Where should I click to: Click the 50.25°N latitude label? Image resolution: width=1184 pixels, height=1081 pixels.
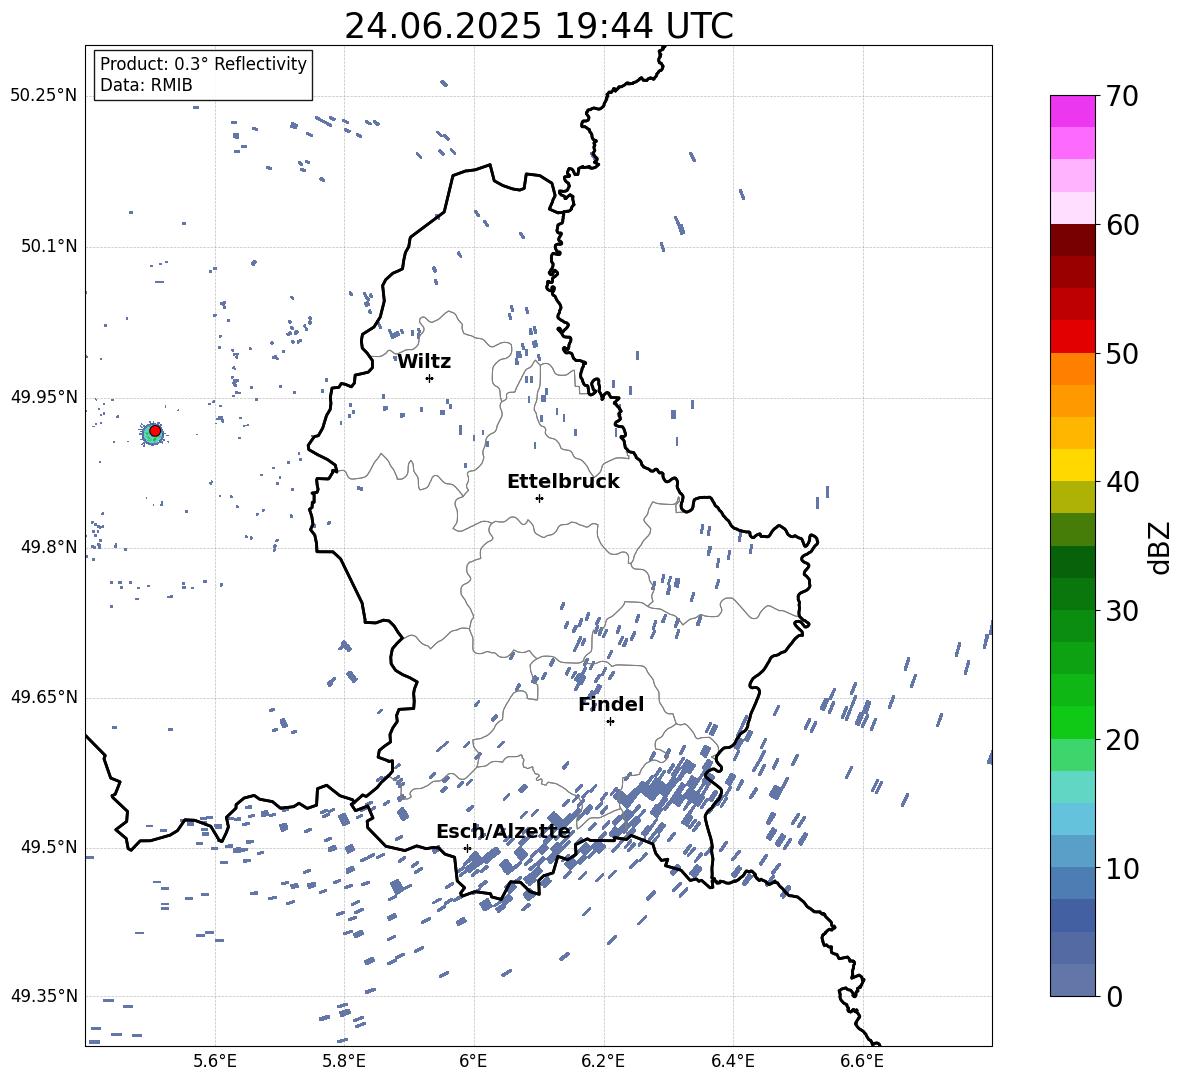(44, 96)
